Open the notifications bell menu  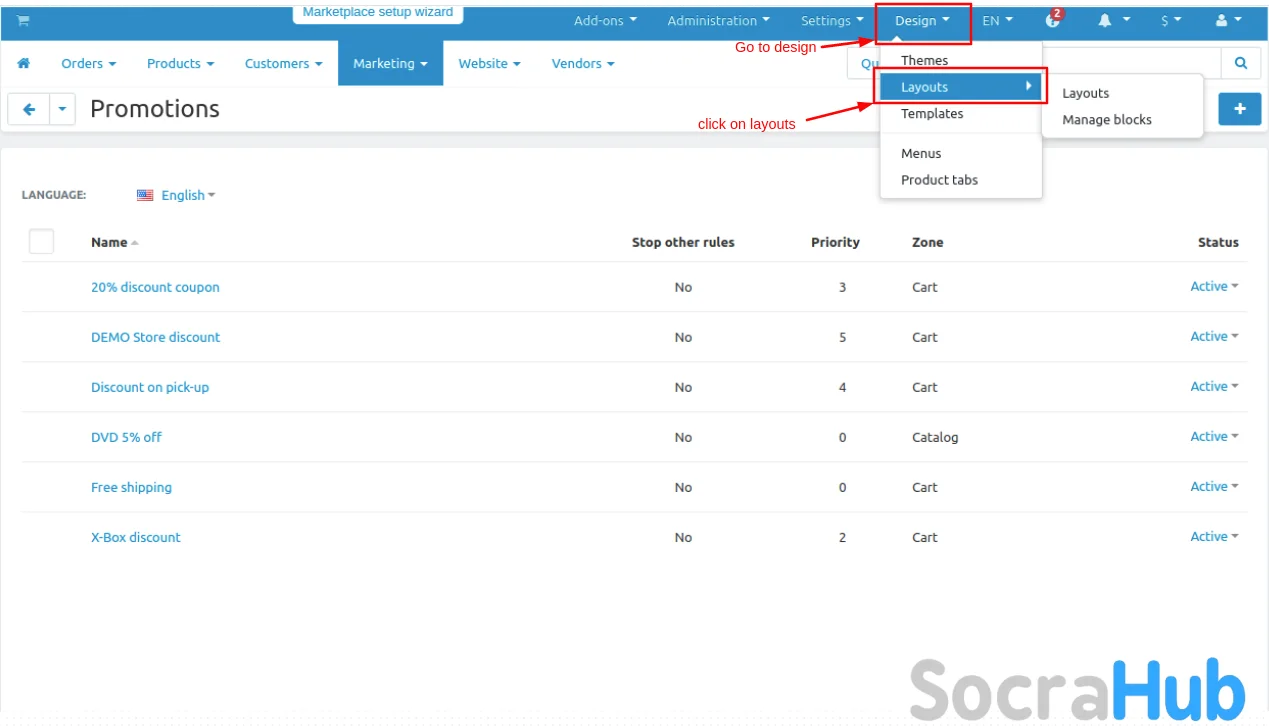pos(1113,20)
